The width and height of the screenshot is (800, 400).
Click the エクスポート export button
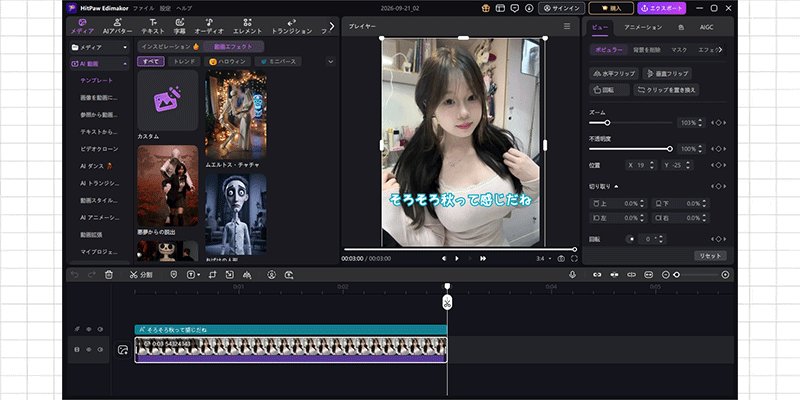click(x=662, y=8)
